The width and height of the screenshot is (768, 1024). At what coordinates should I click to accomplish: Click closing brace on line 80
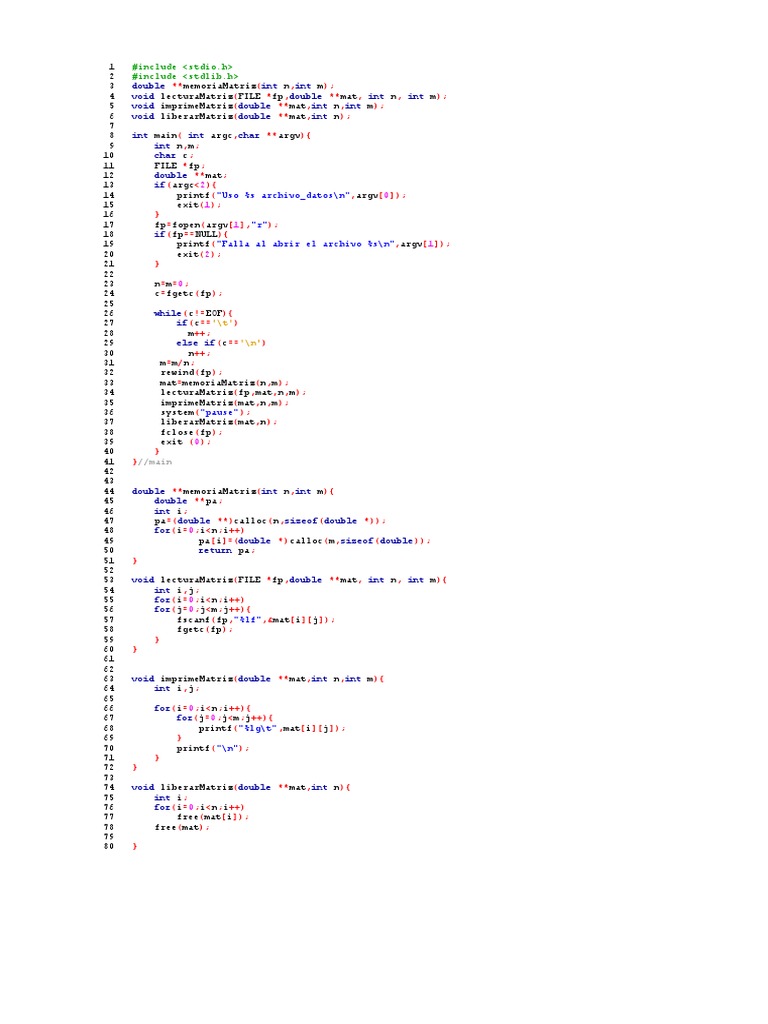135,846
